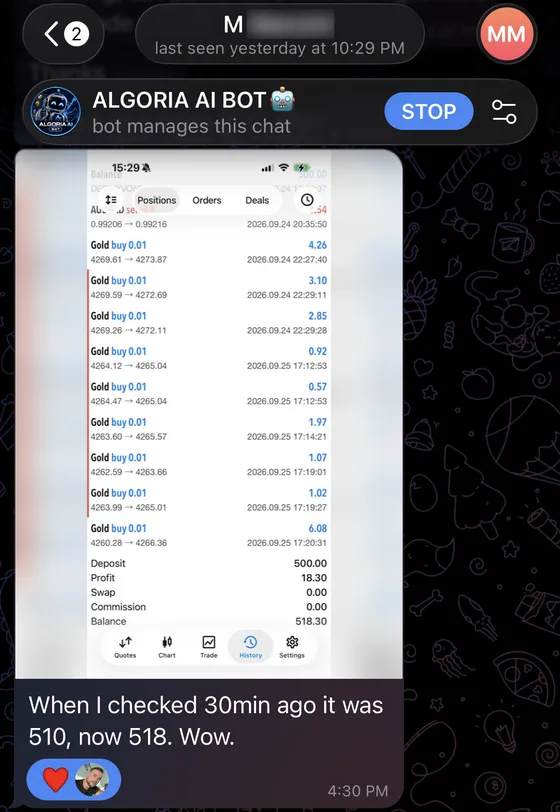Click the 4:30 PM message timestamp

(357, 791)
